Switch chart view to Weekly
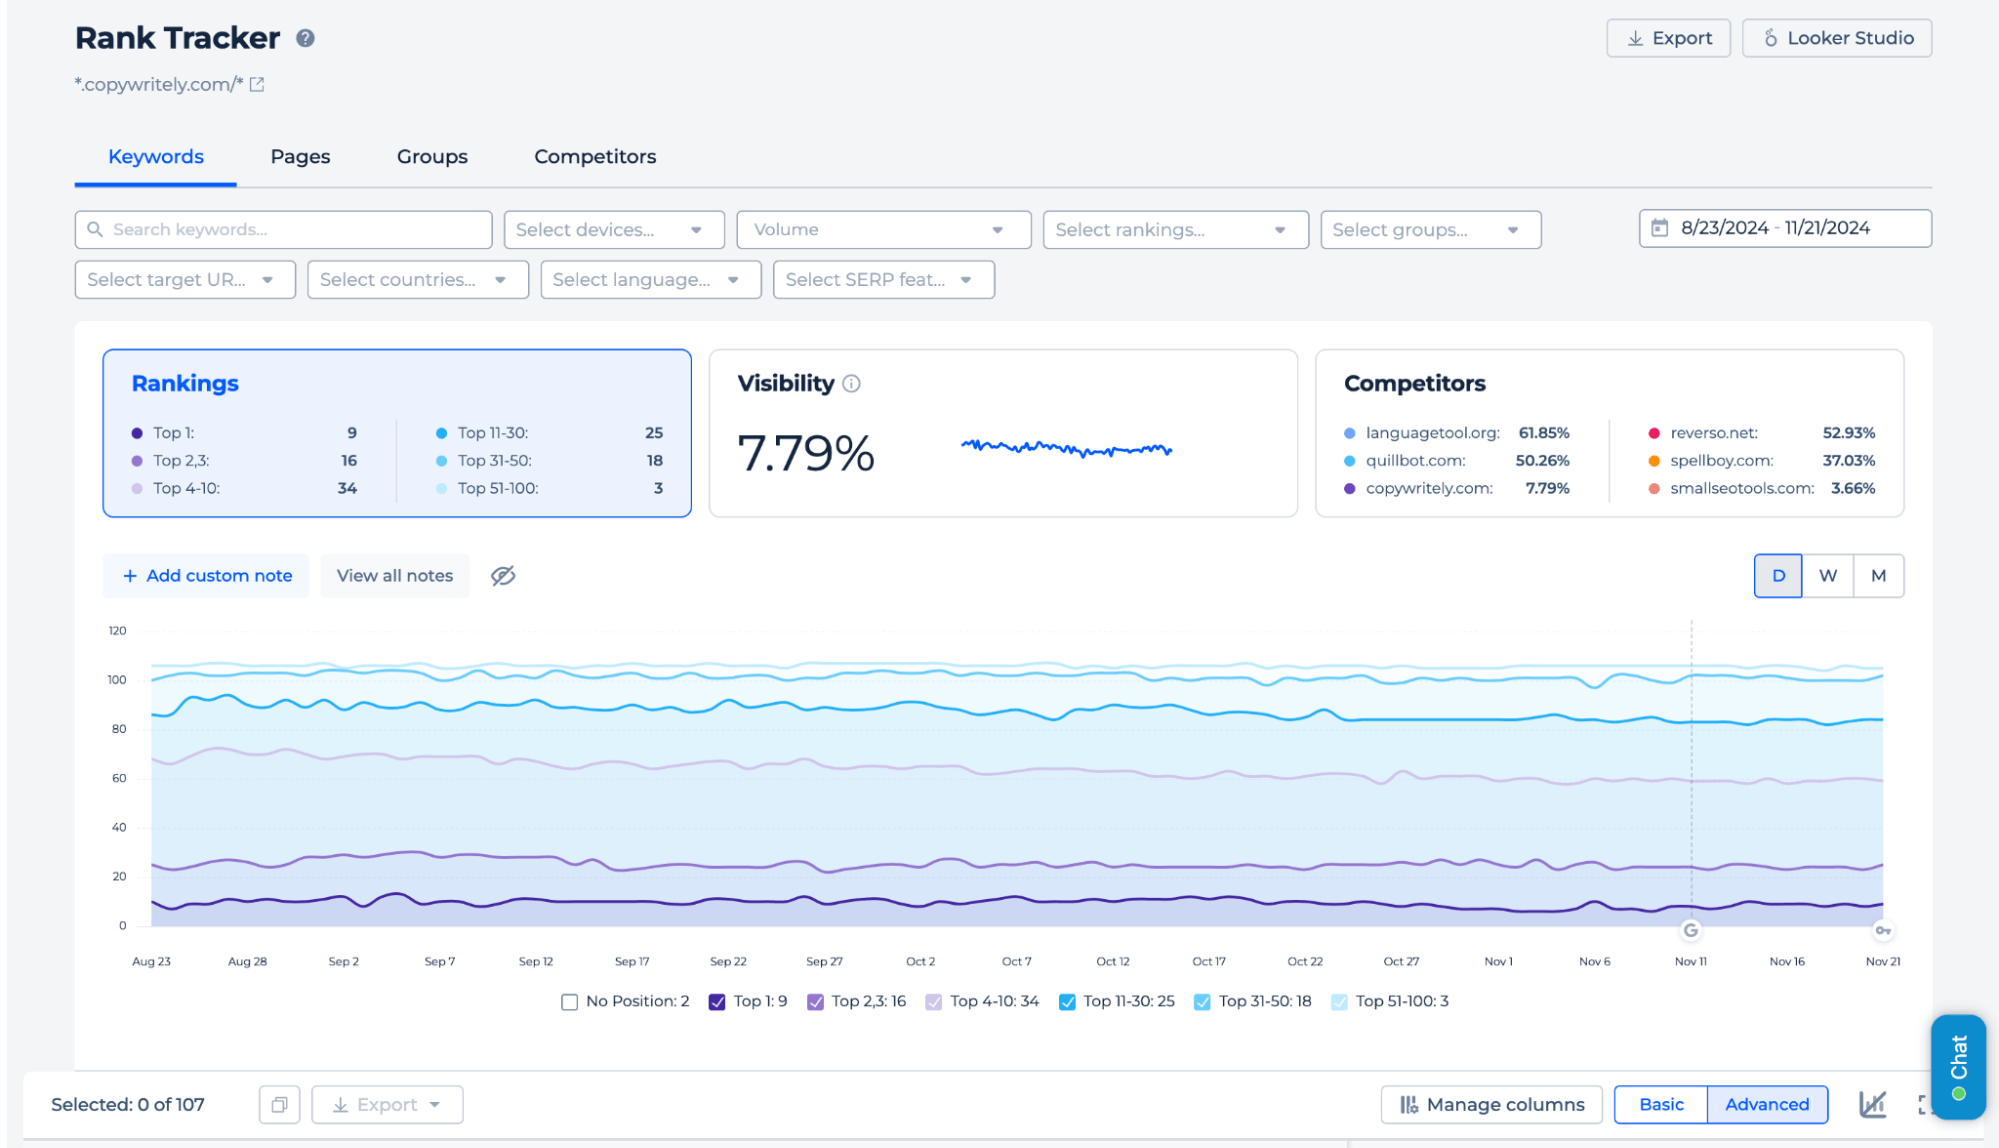This screenshot has height=1148, width=1999. (1827, 575)
